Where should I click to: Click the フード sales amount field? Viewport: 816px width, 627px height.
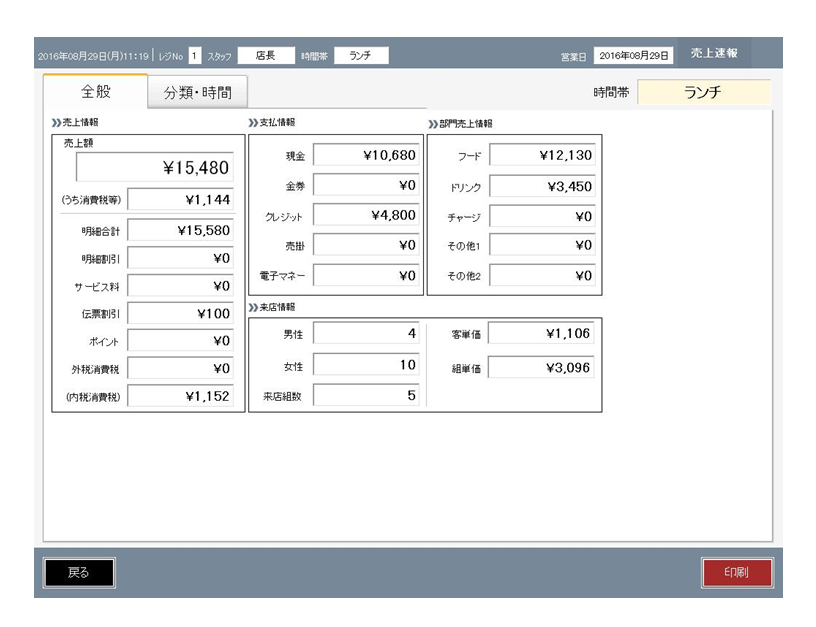pyautogui.click(x=542, y=155)
